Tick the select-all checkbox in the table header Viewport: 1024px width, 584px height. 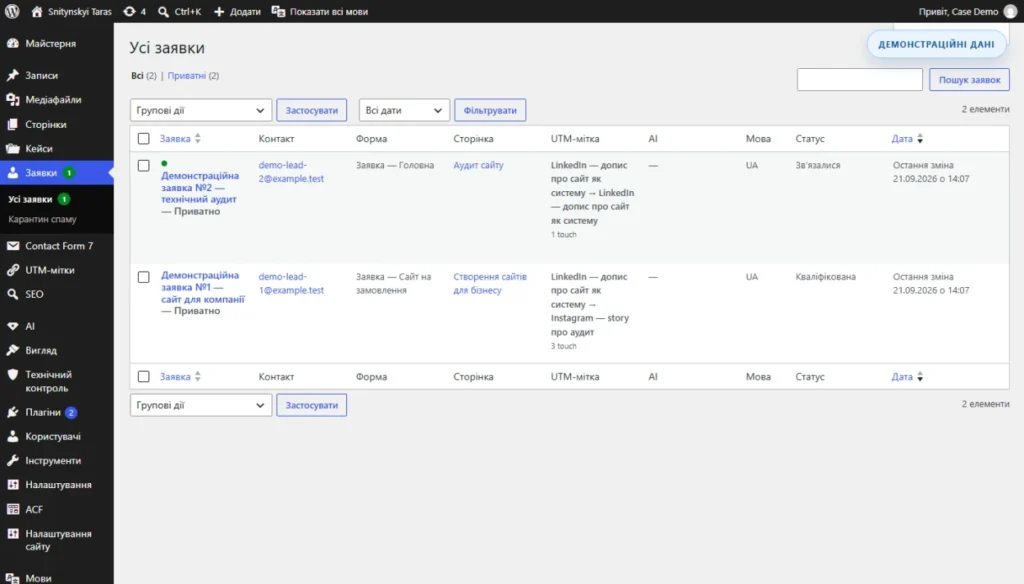point(144,138)
